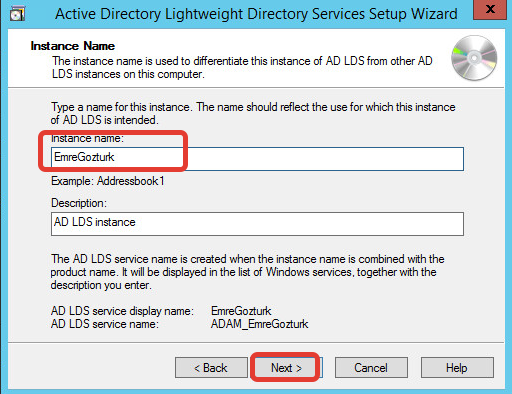The height and width of the screenshot is (394, 512).
Task: Click the wizard icon in the title bar
Action: coord(17,14)
